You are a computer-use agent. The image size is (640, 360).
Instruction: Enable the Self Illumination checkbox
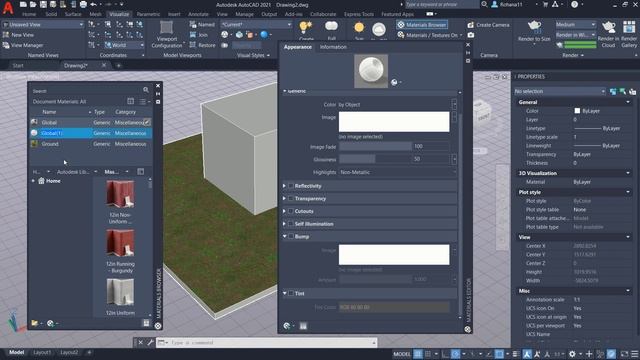pyautogui.click(x=291, y=224)
